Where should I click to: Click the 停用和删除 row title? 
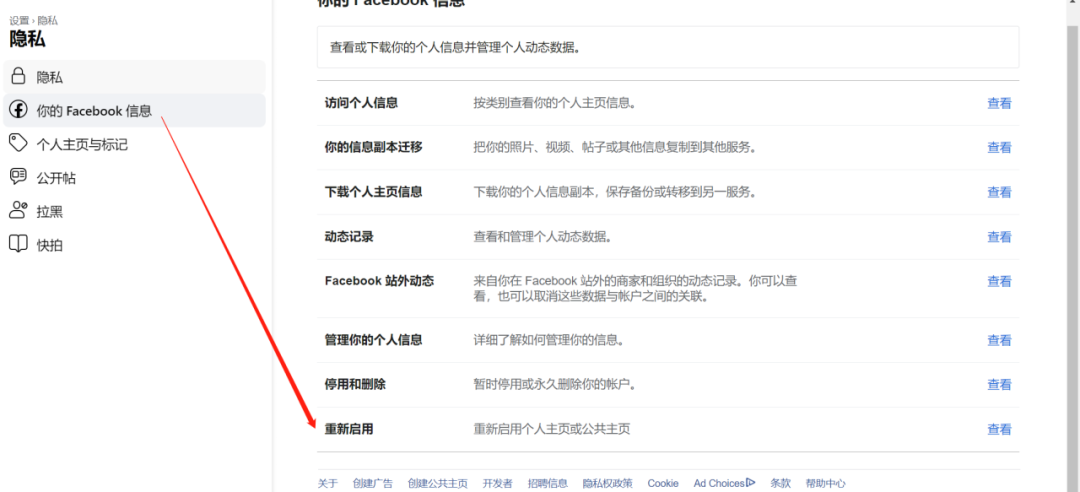point(355,385)
